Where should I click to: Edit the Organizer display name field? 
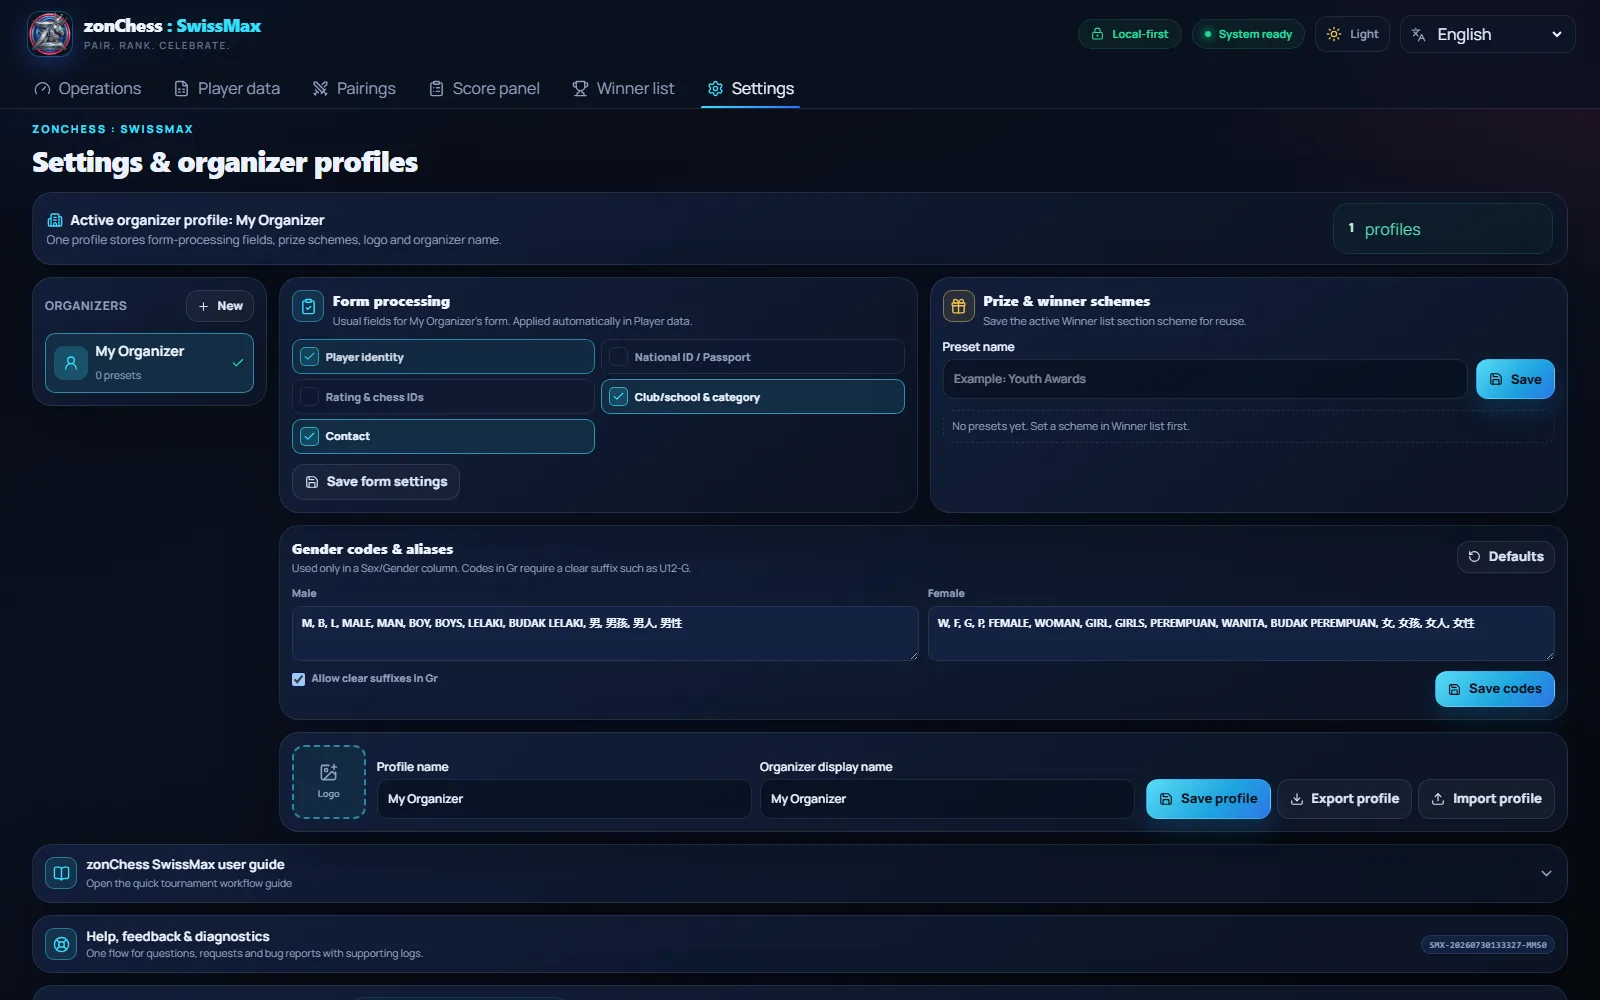[x=947, y=799]
